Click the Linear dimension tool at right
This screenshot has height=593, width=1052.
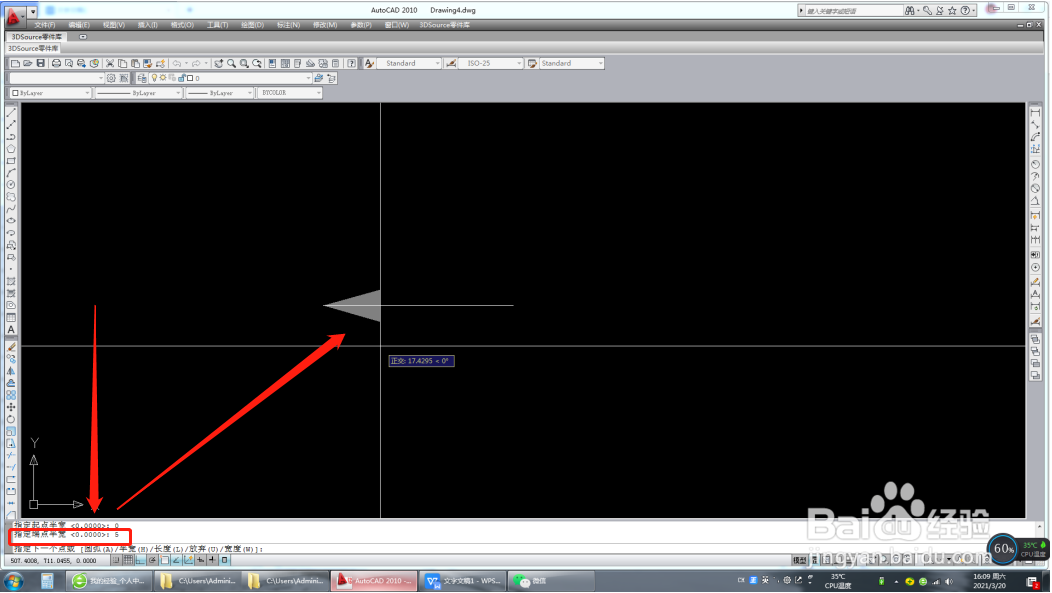(x=1035, y=113)
